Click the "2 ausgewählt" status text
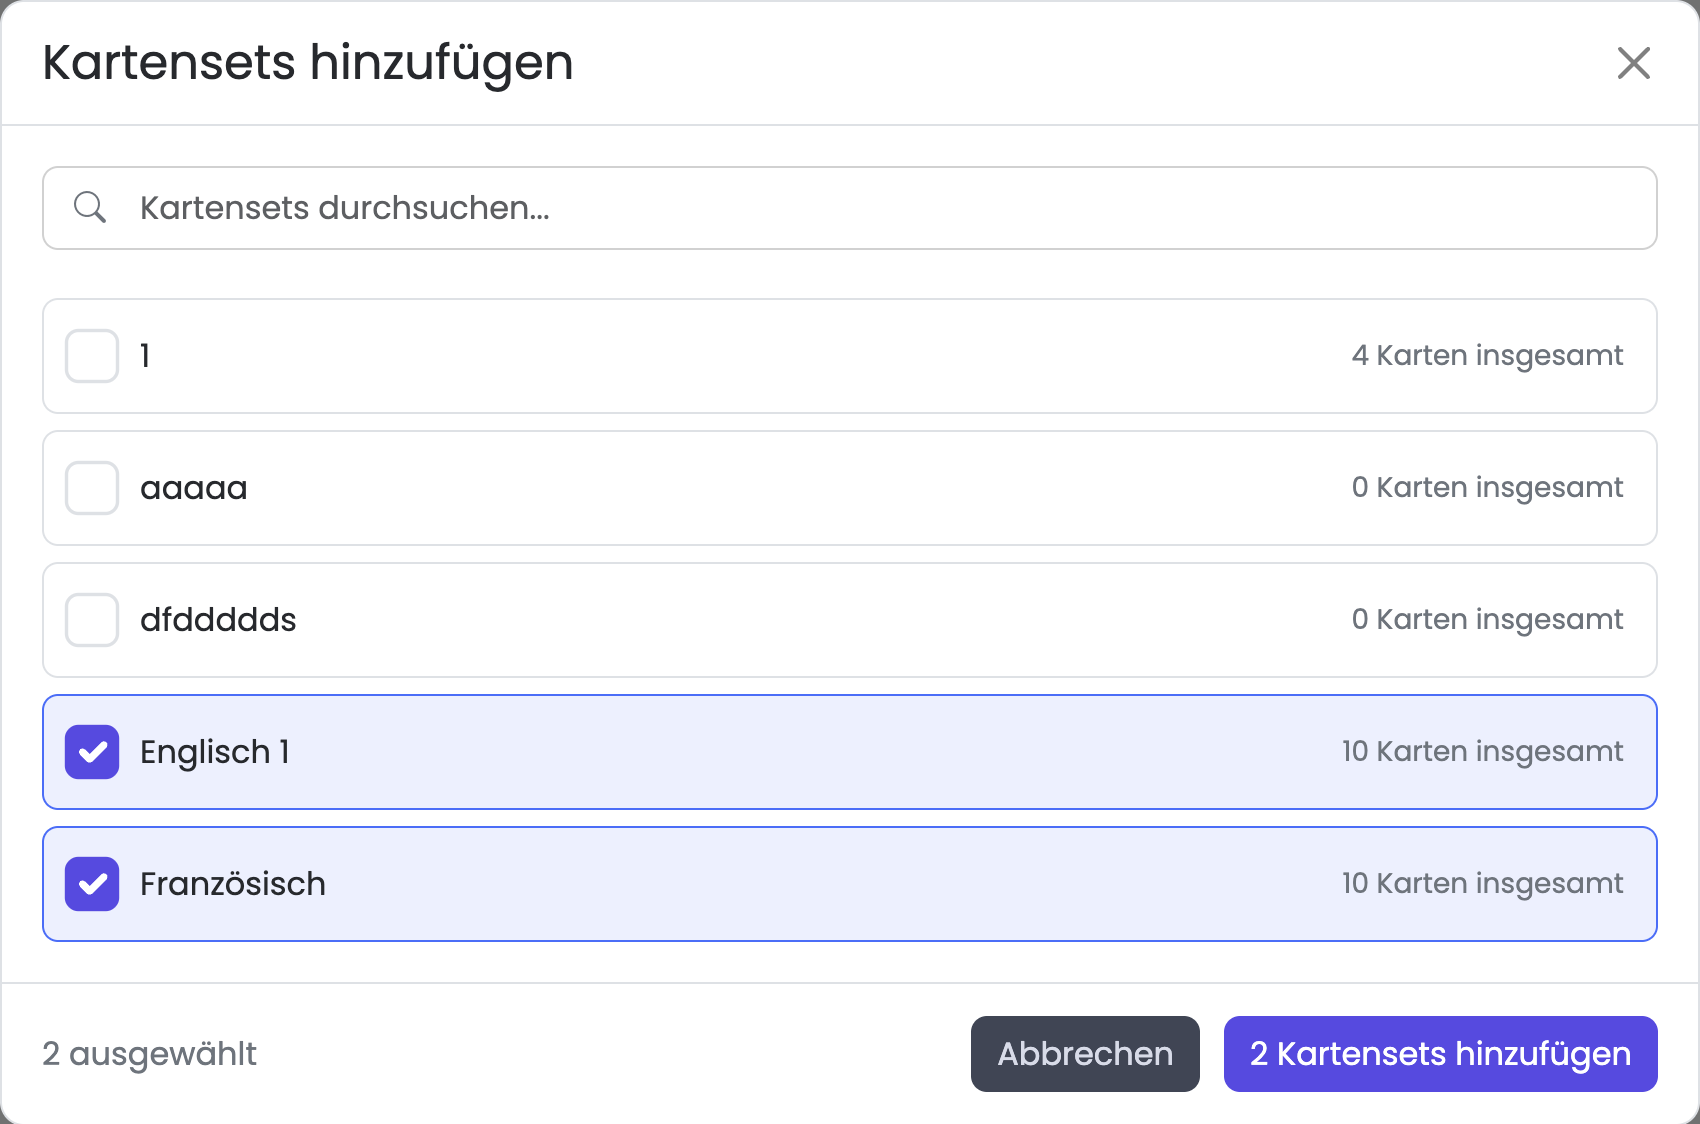The image size is (1700, 1124). pos(149,1054)
